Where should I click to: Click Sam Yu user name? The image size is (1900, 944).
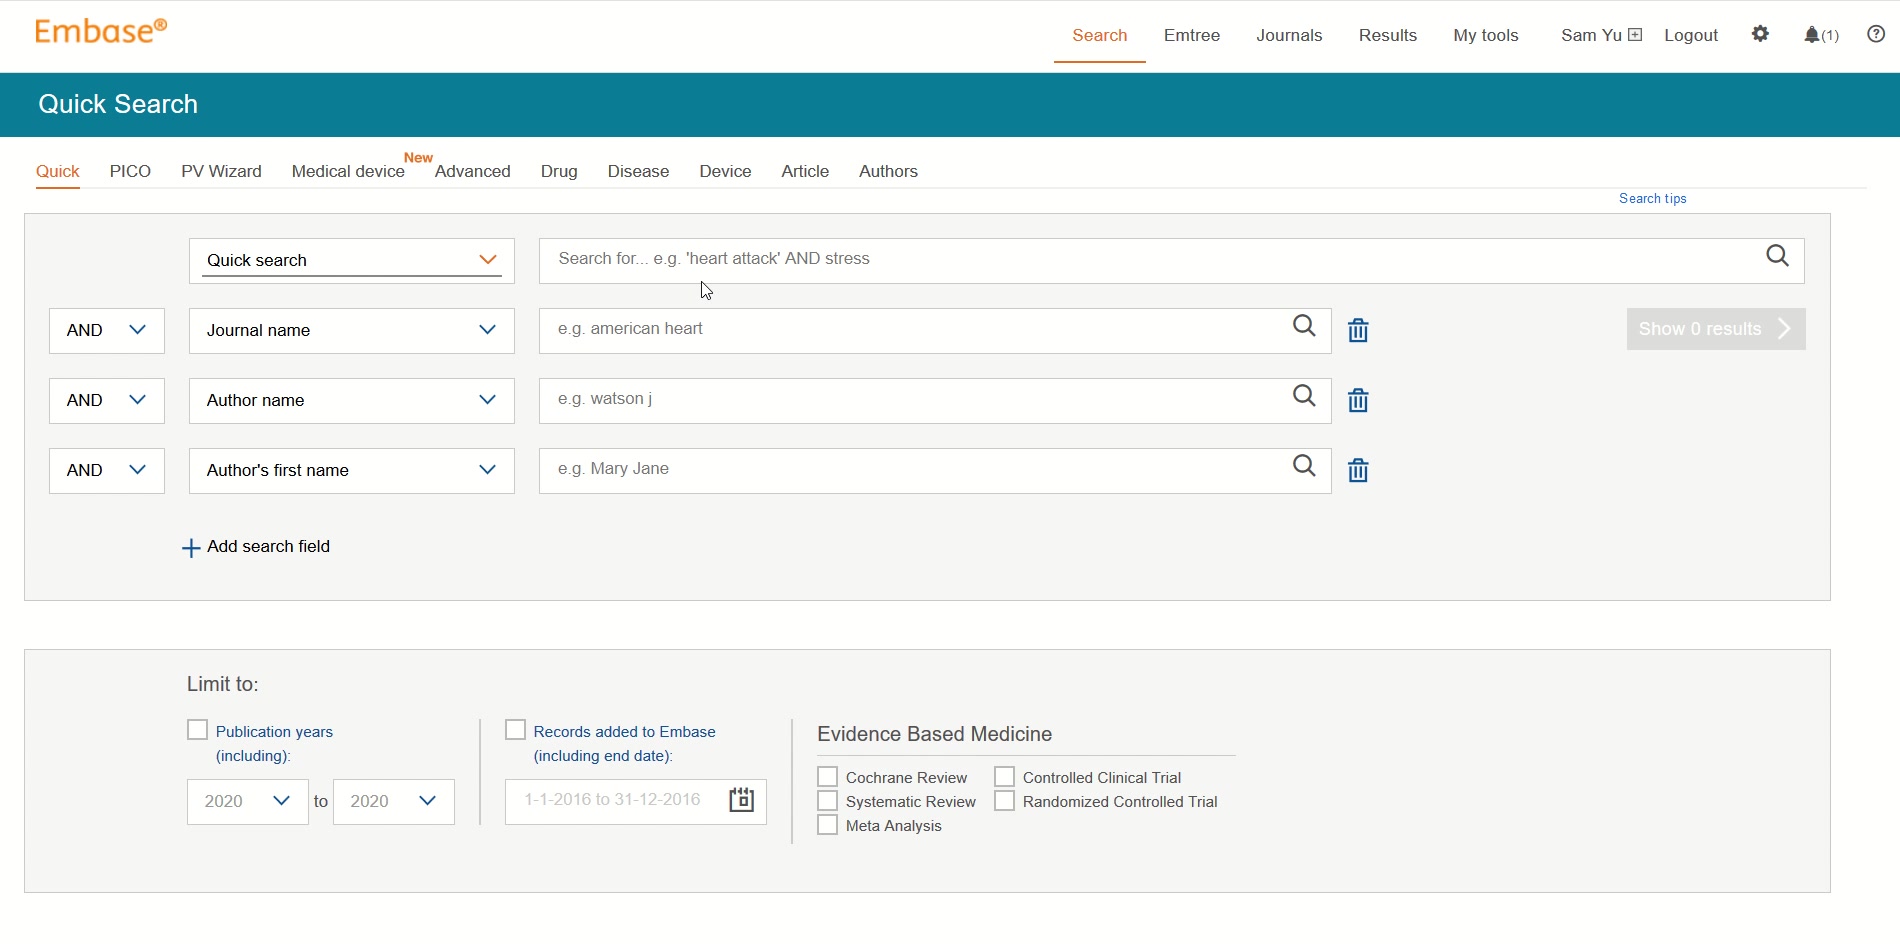tap(1591, 35)
